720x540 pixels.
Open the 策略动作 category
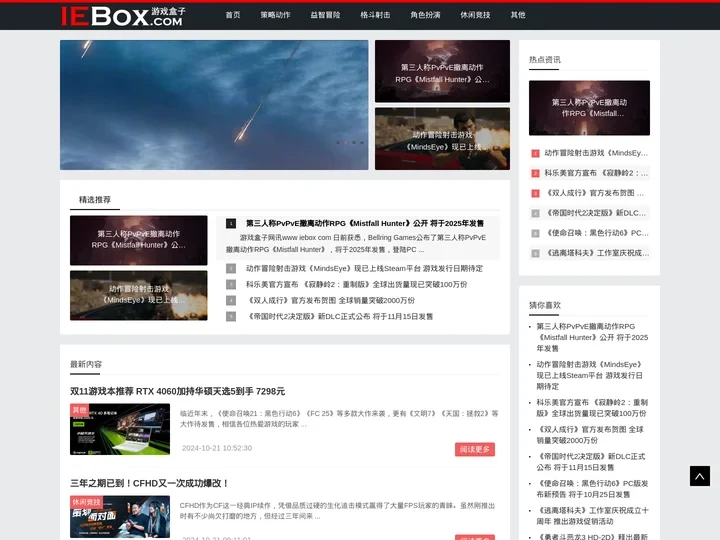click(276, 15)
